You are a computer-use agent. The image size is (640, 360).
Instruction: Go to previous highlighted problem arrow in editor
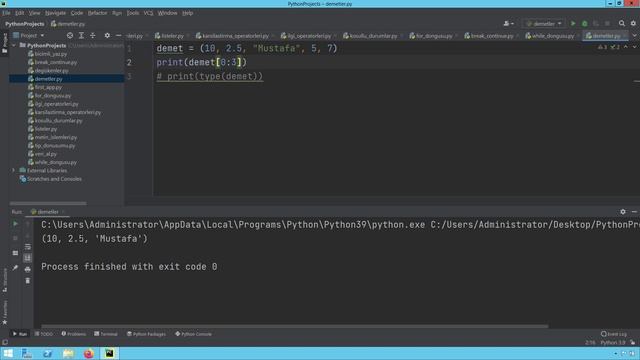[x=626, y=47]
